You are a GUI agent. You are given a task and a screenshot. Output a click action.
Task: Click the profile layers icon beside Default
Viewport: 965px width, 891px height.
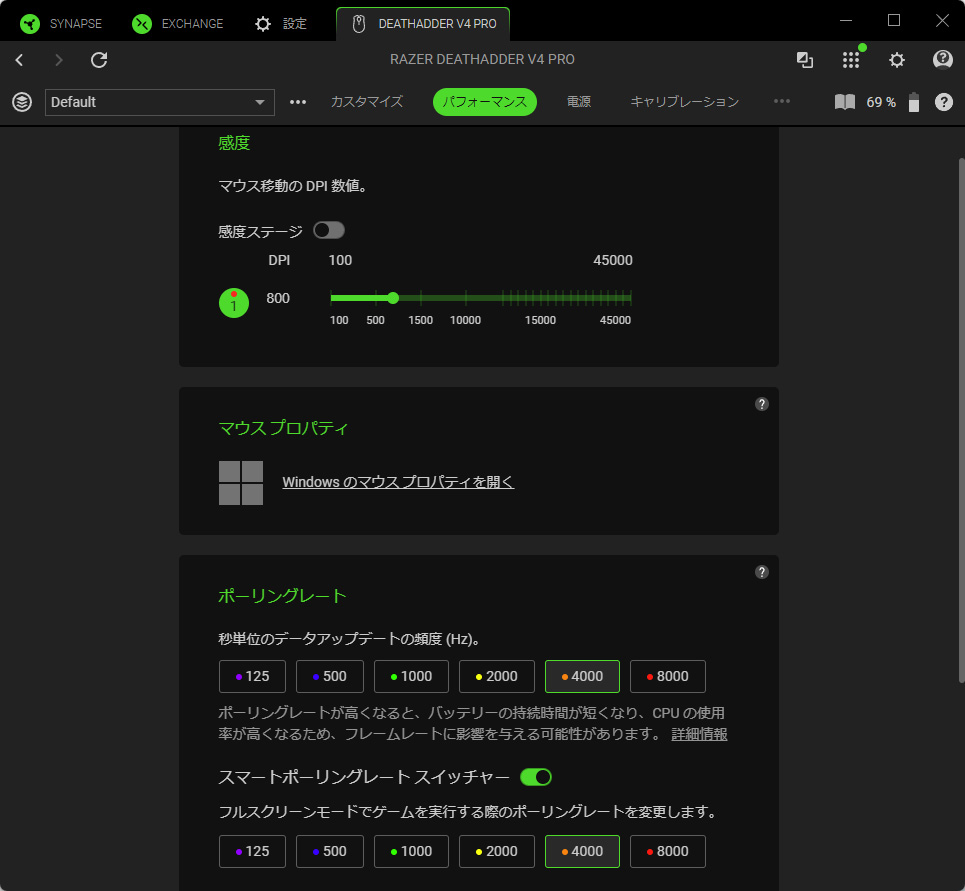pyautogui.click(x=22, y=102)
